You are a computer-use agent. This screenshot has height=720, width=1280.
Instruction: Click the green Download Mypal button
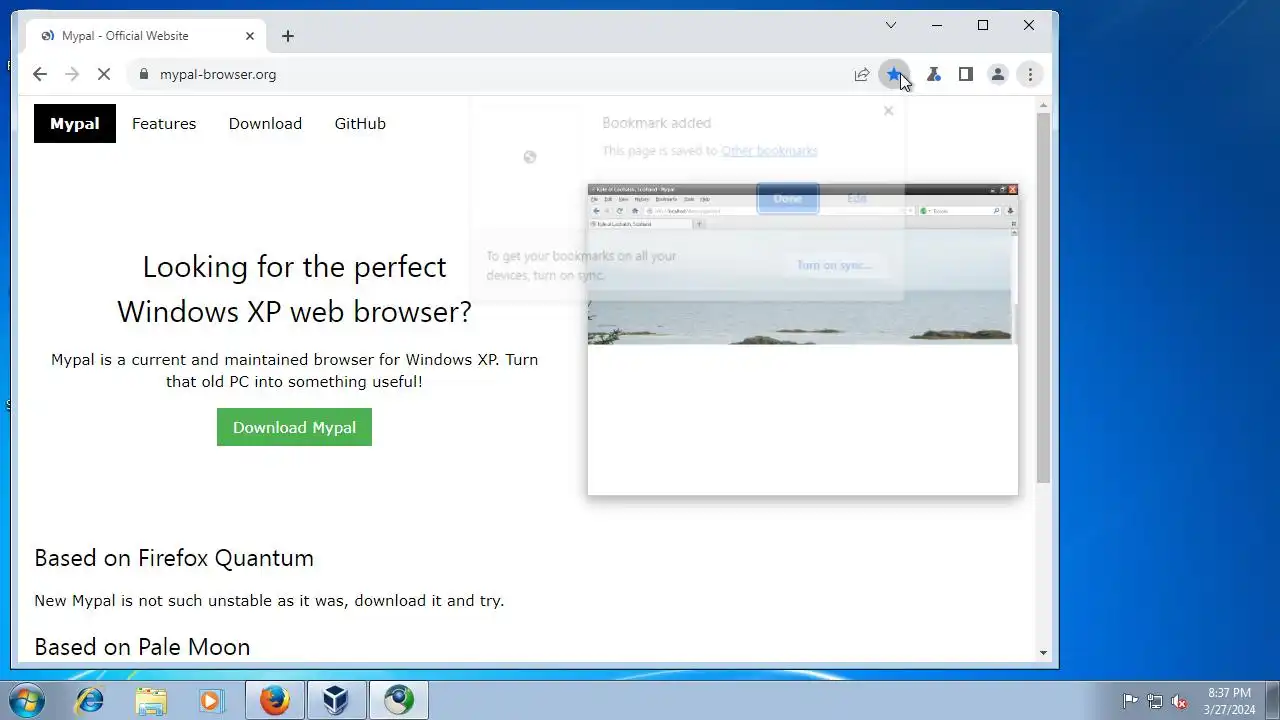click(294, 427)
